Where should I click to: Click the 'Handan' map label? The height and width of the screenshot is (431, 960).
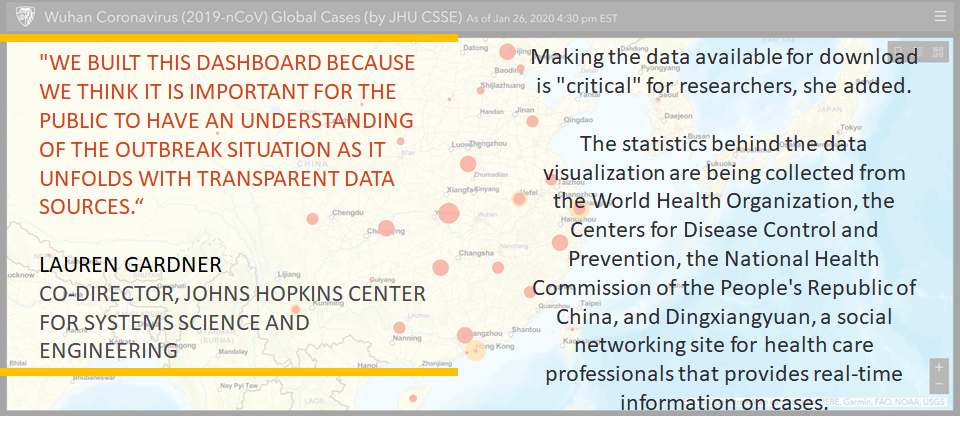click(492, 111)
